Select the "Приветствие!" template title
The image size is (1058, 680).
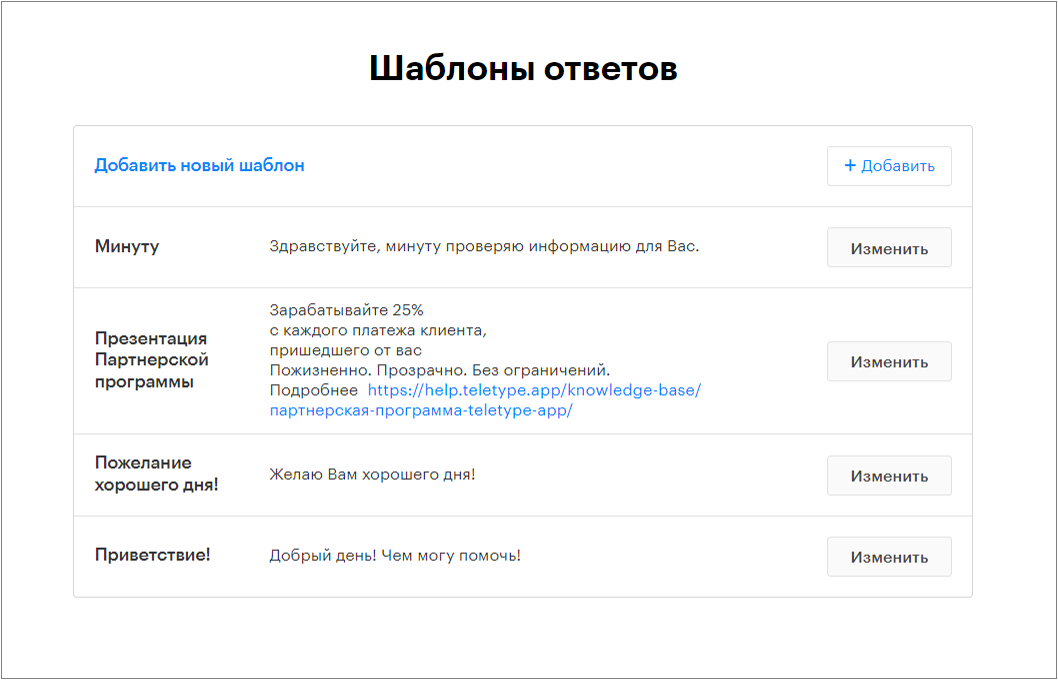(x=152, y=555)
